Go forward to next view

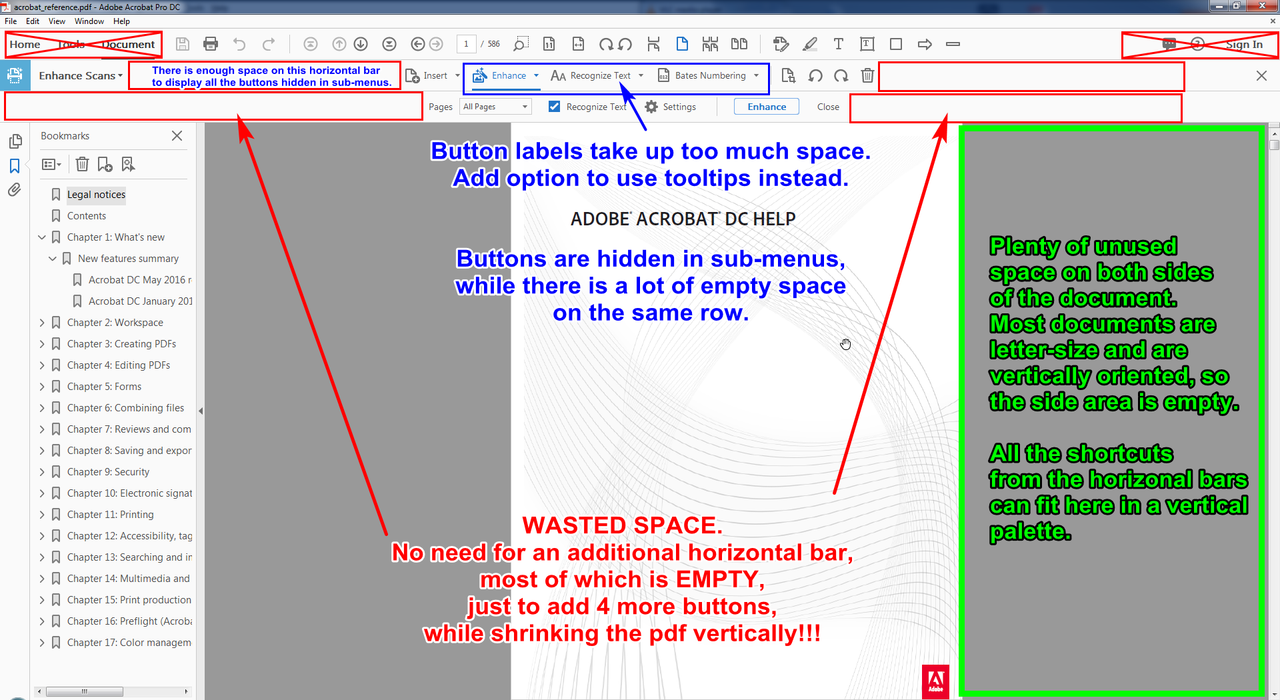[435, 44]
